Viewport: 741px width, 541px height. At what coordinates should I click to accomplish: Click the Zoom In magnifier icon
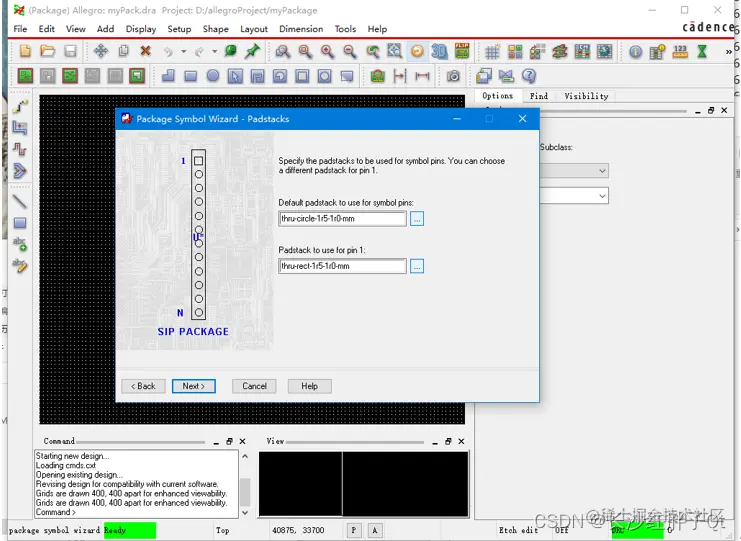[327, 51]
